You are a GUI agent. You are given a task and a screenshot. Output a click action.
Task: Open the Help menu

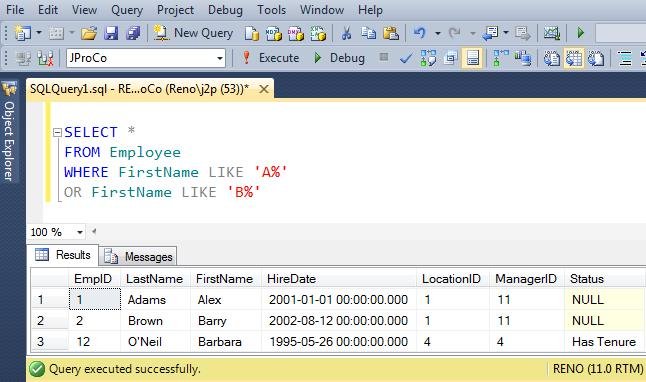(370, 9)
